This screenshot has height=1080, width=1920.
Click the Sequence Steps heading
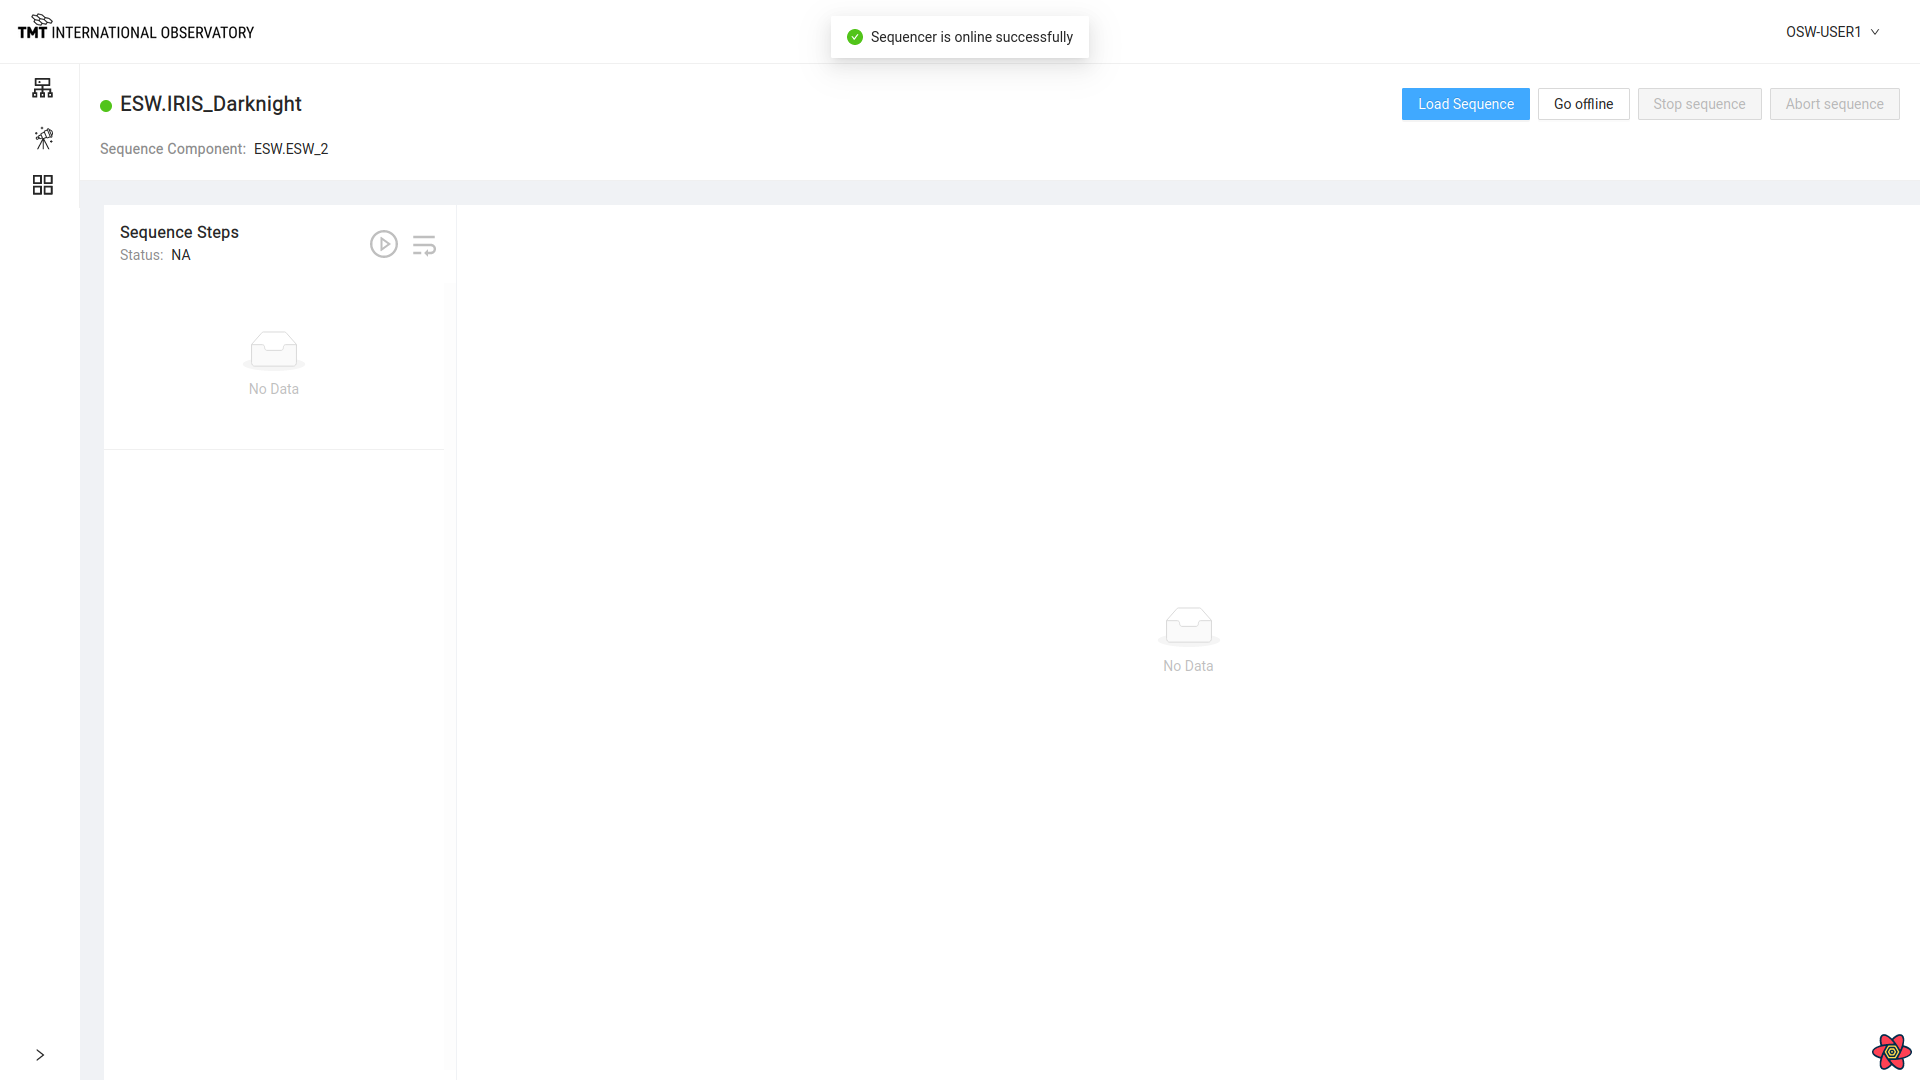(179, 232)
